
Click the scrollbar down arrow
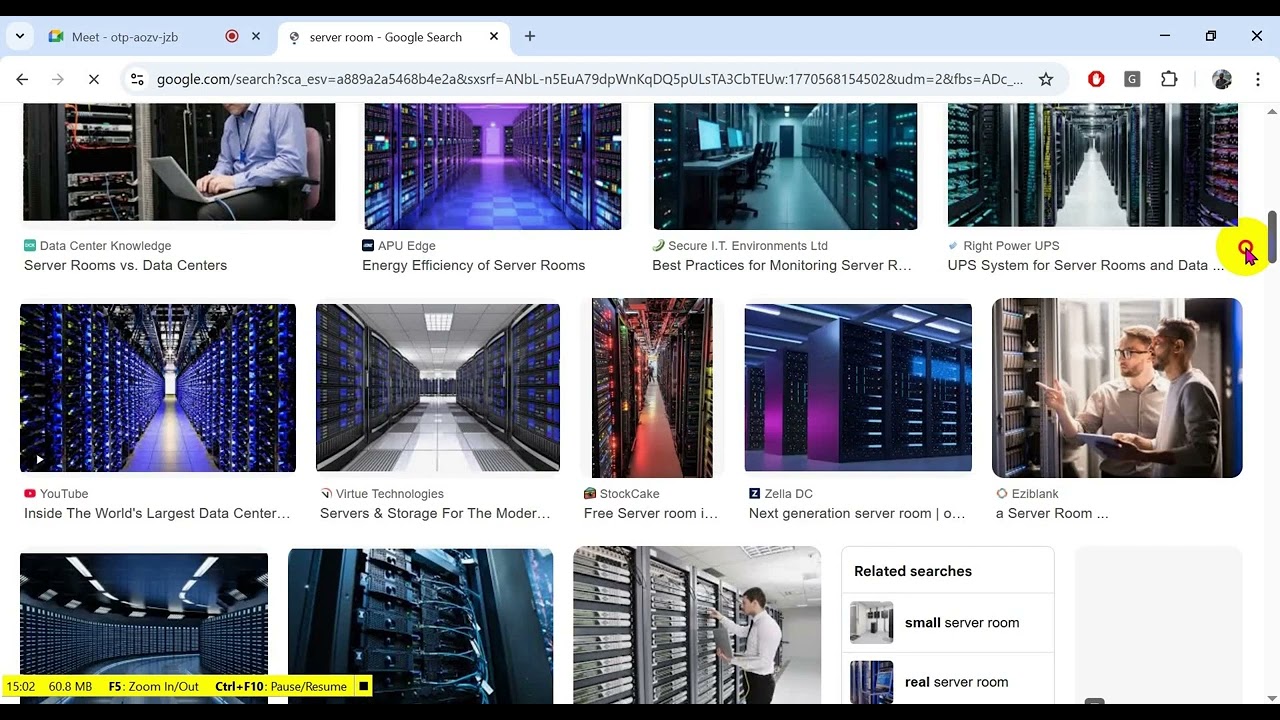pyautogui.click(x=1272, y=697)
